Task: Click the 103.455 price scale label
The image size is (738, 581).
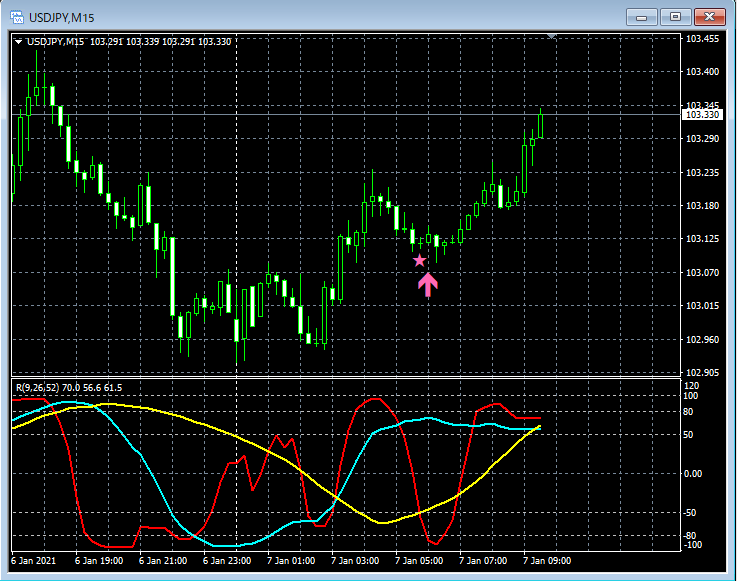Action: (701, 39)
